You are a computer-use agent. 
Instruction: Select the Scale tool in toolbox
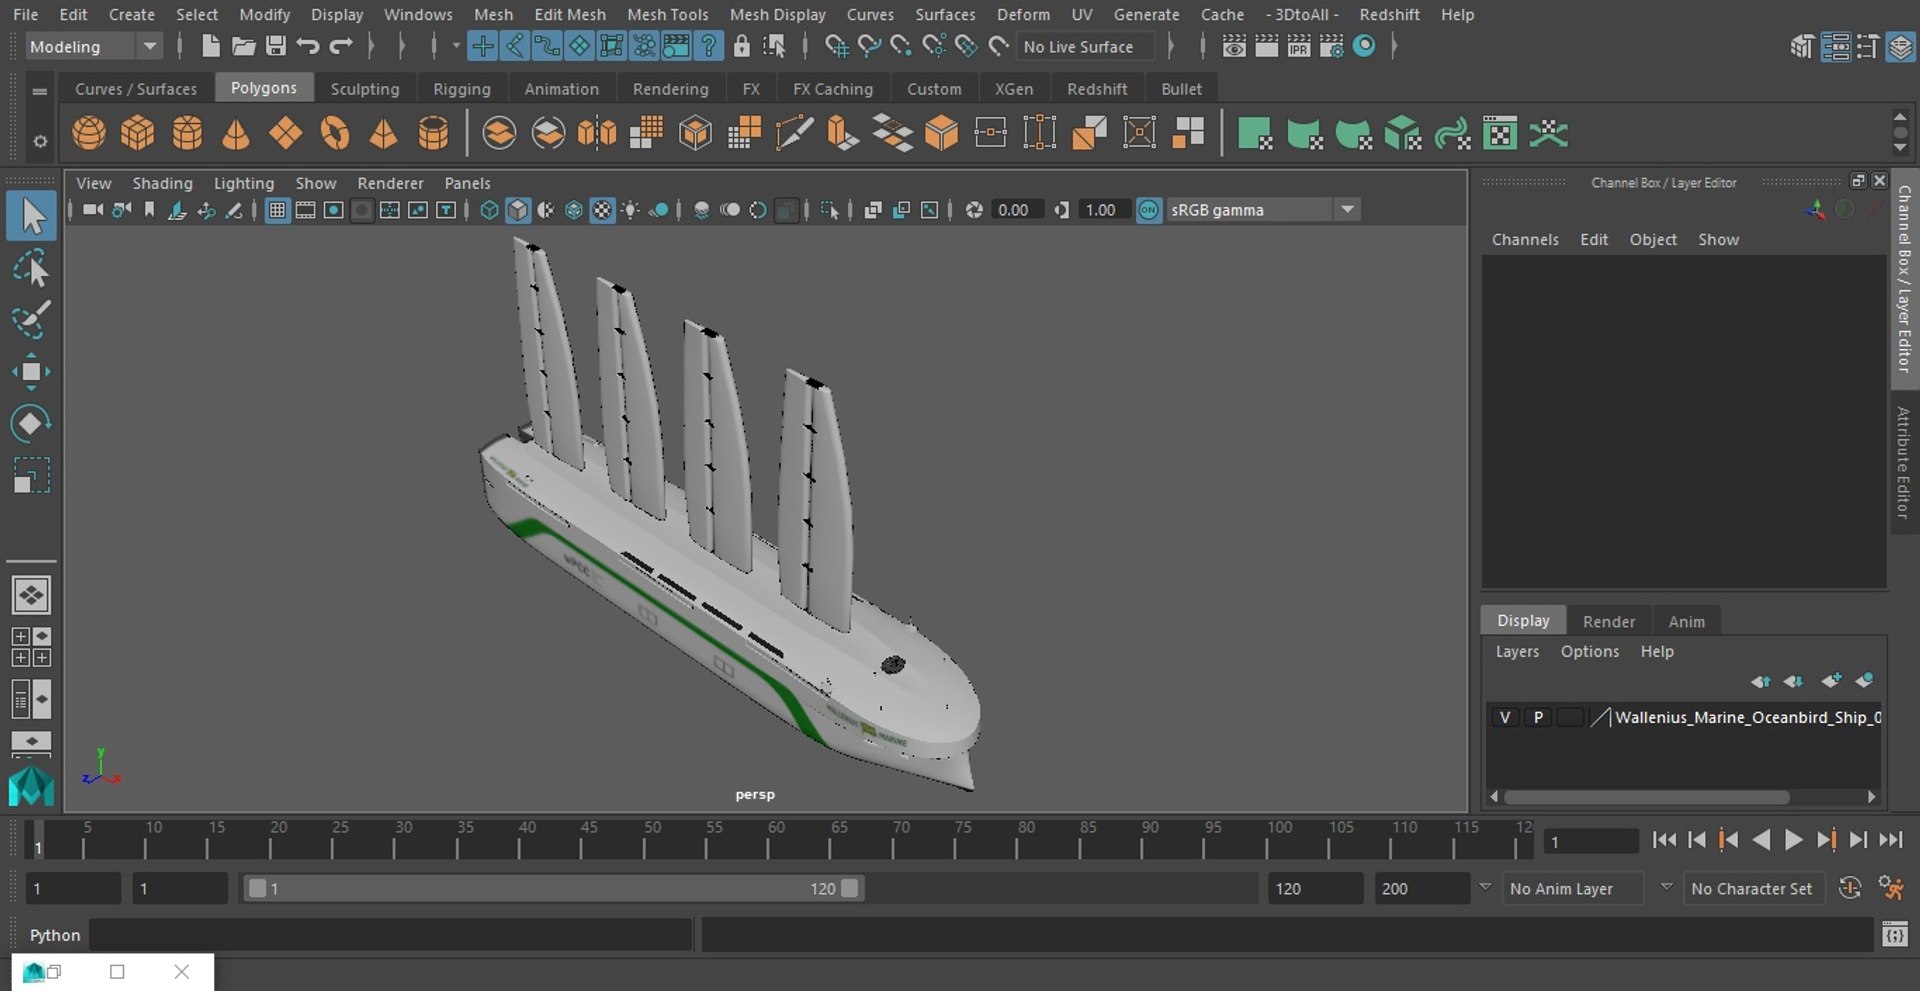click(31, 475)
